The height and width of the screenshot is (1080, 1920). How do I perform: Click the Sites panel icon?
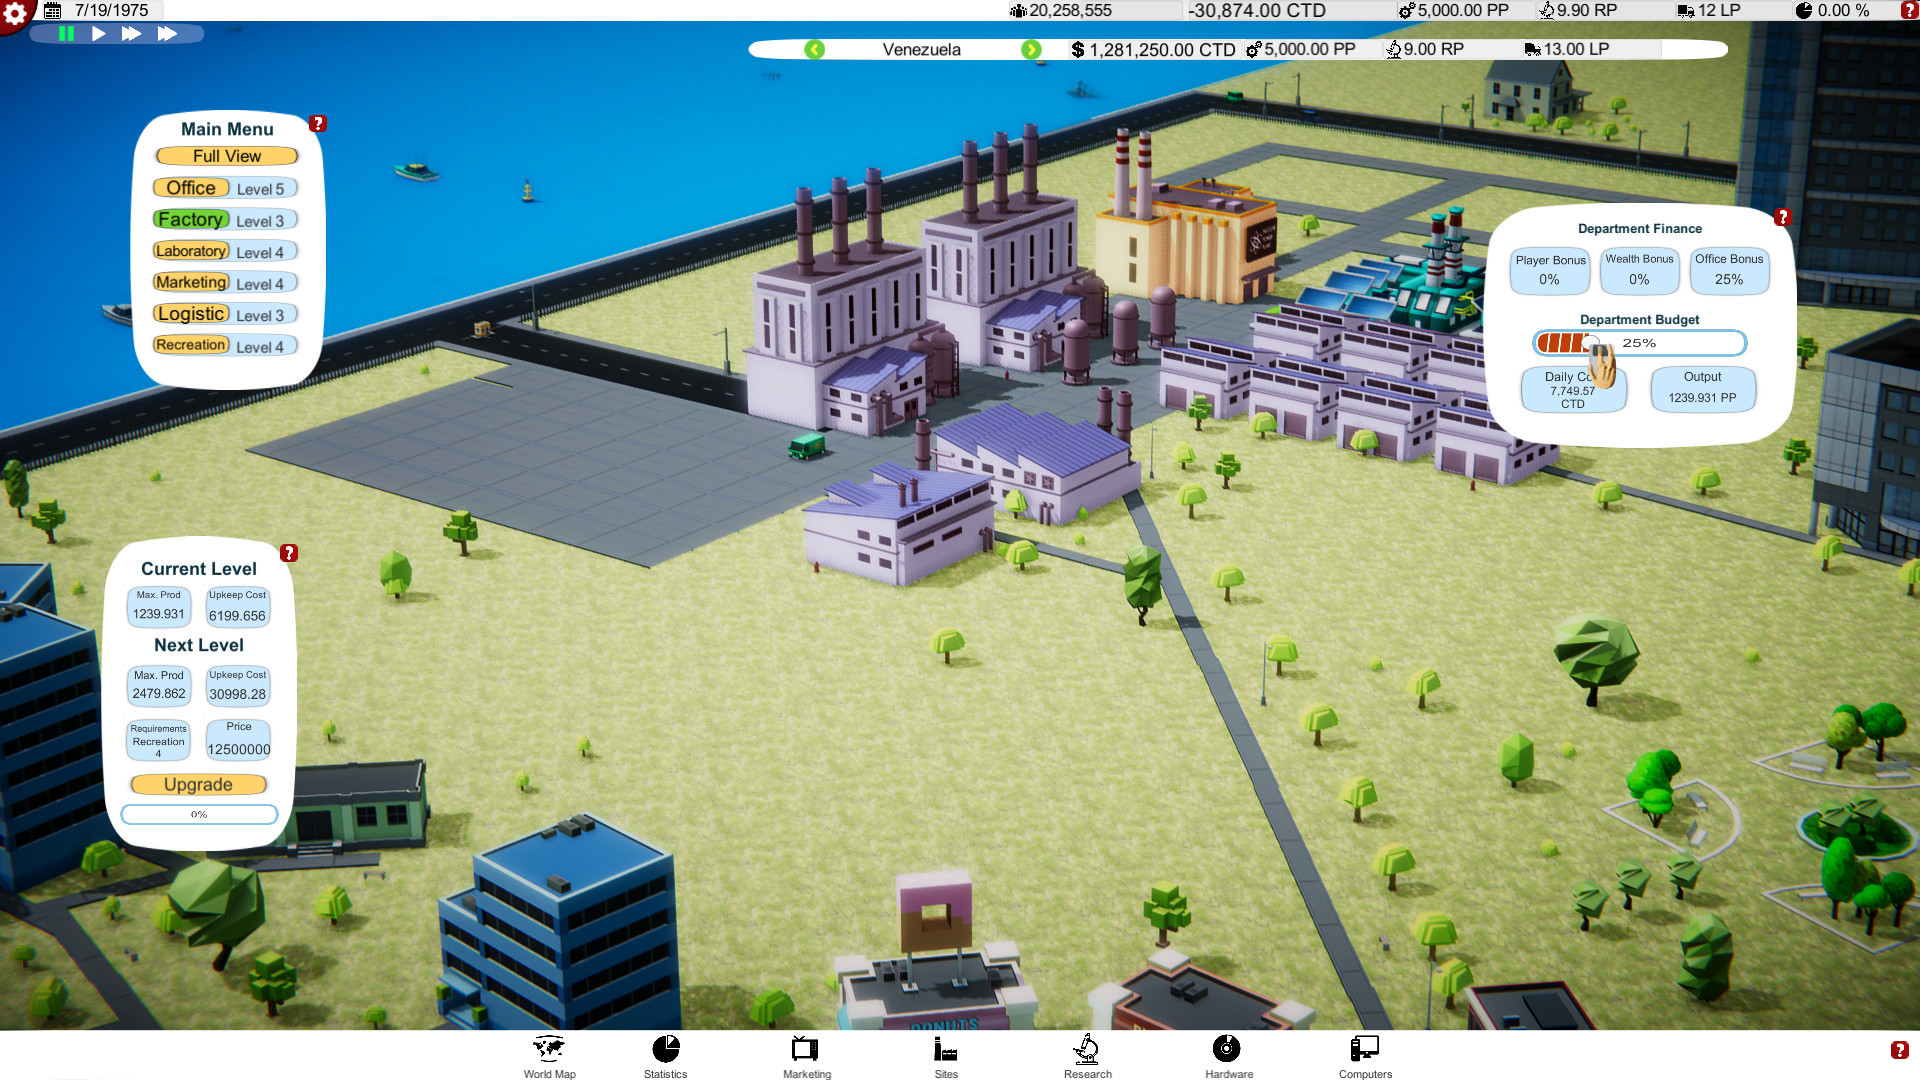[x=948, y=1051]
